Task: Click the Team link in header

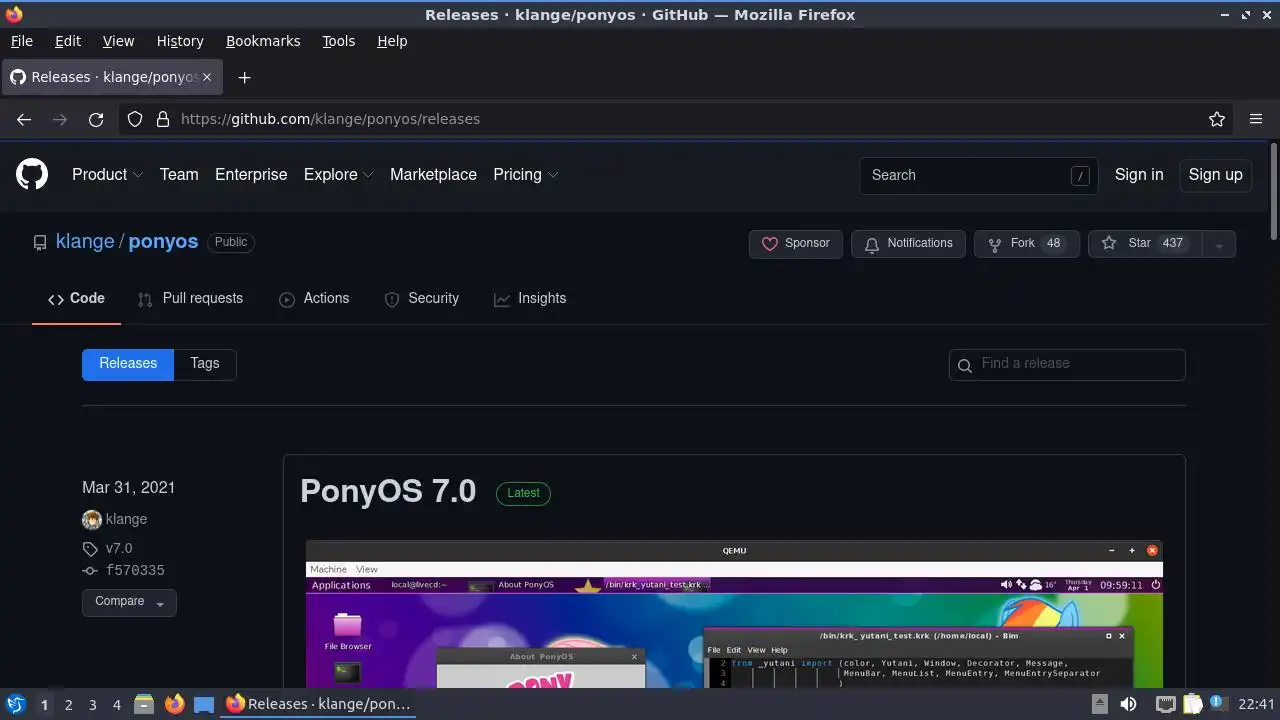Action: [x=179, y=174]
